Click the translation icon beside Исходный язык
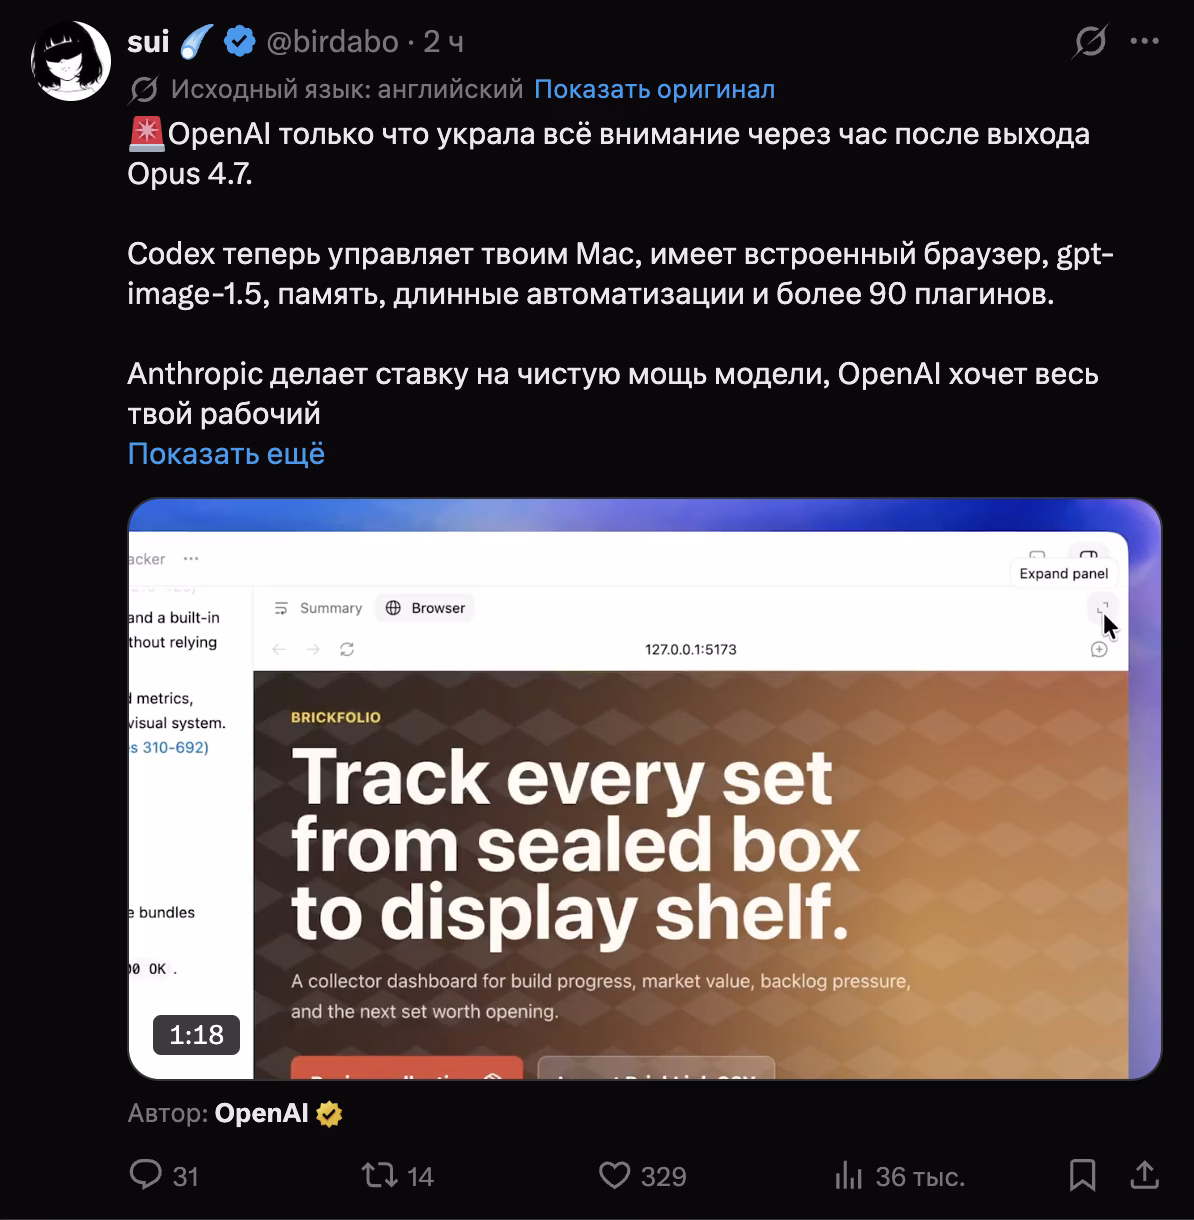Image resolution: width=1194 pixels, height=1220 pixels. pyautogui.click(x=144, y=90)
